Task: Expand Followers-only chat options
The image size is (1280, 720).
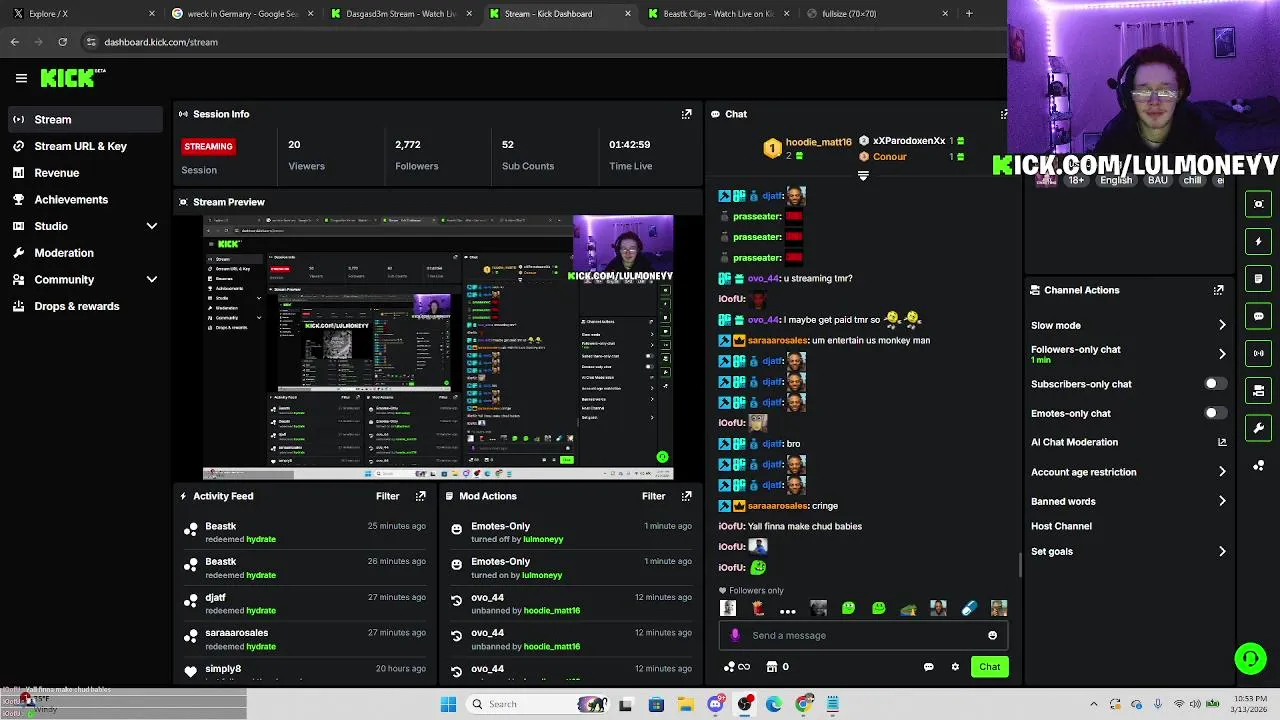Action: 1222,354
